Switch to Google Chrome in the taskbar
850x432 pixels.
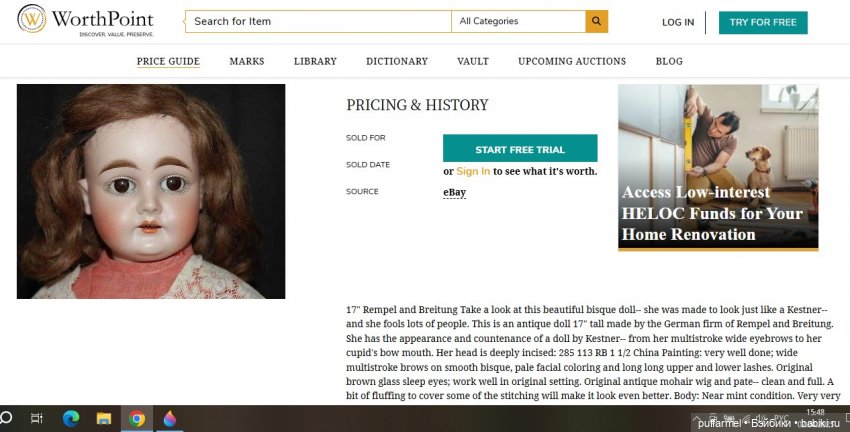136,418
